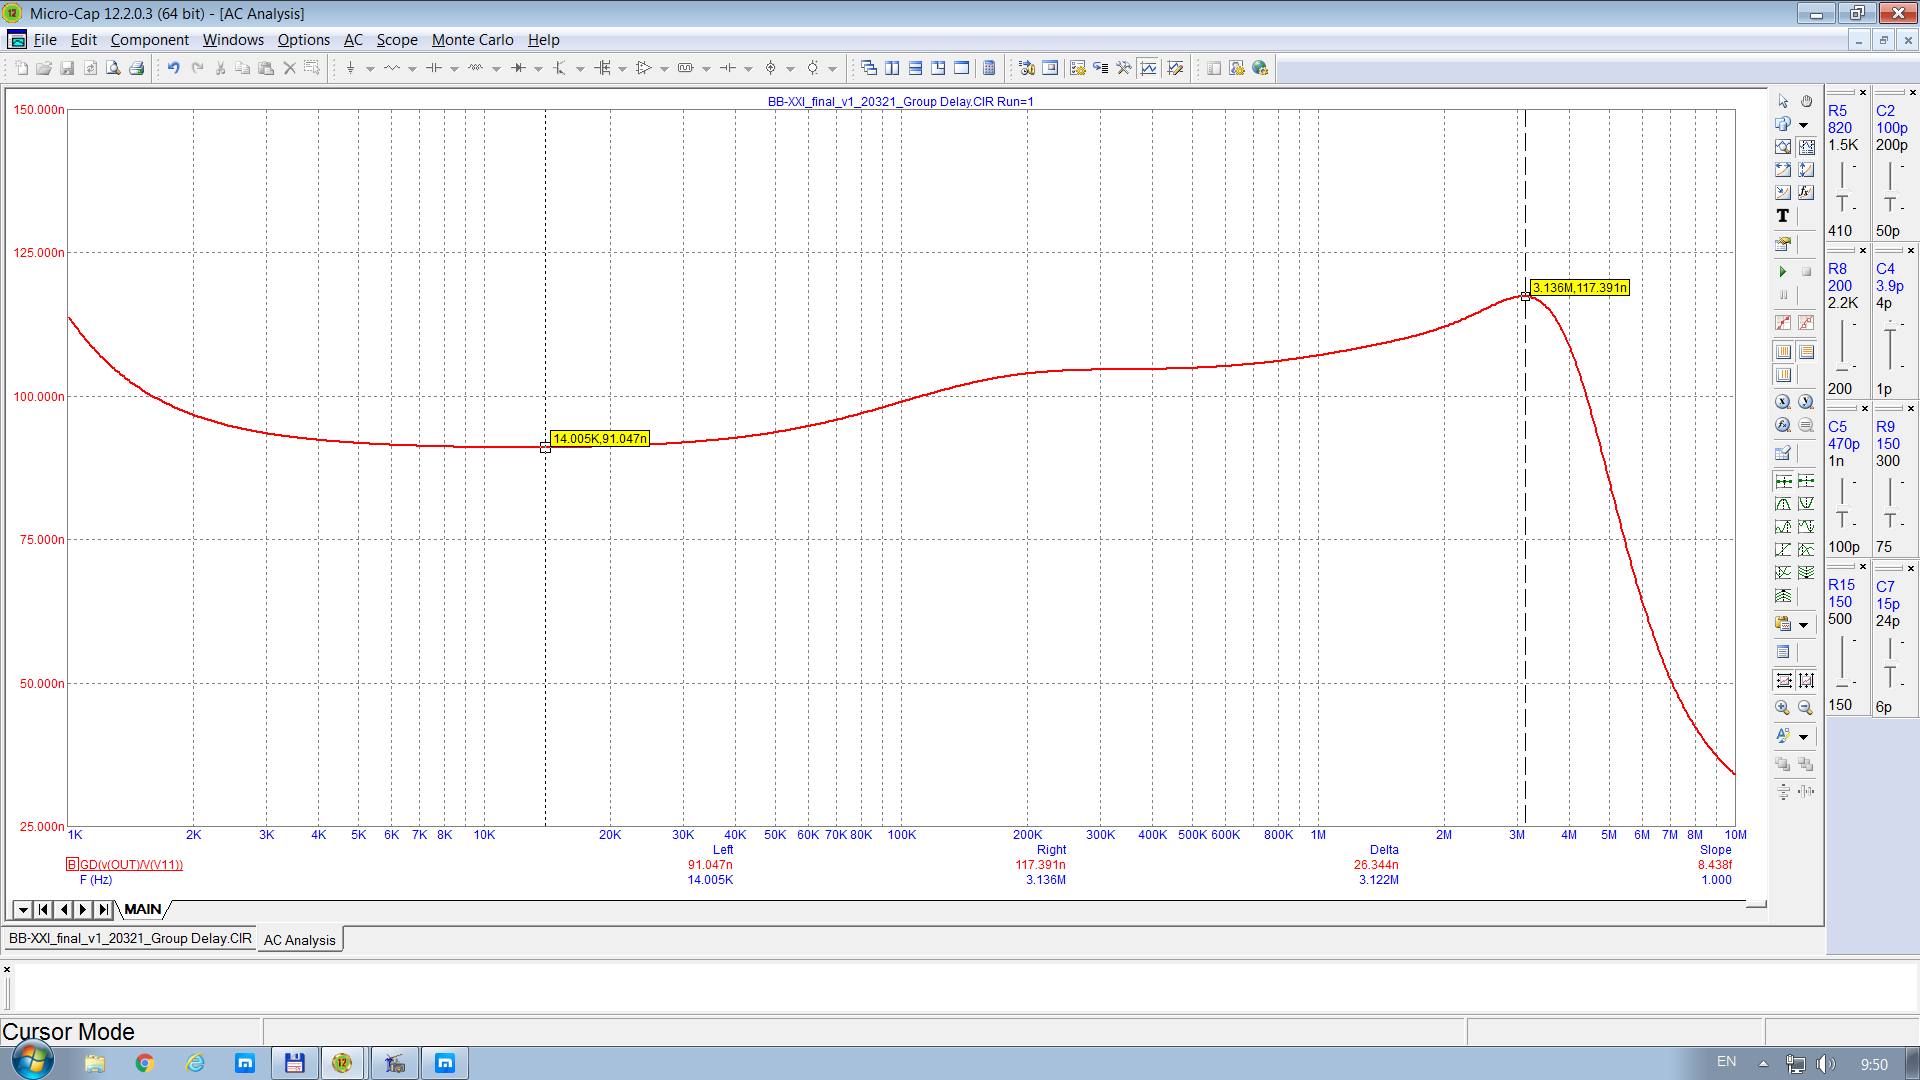This screenshot has height=1080, width=1920.
Task: Open the page selector dropdown left of MAIN
Action: 22,910
